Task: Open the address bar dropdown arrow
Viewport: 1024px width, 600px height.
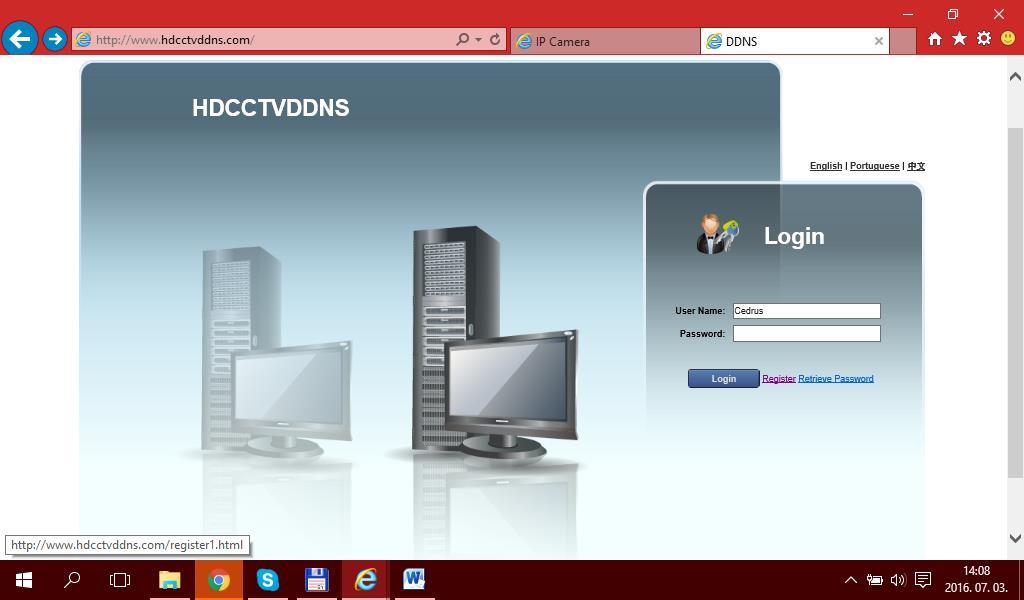Action: [x=479, y=40]
